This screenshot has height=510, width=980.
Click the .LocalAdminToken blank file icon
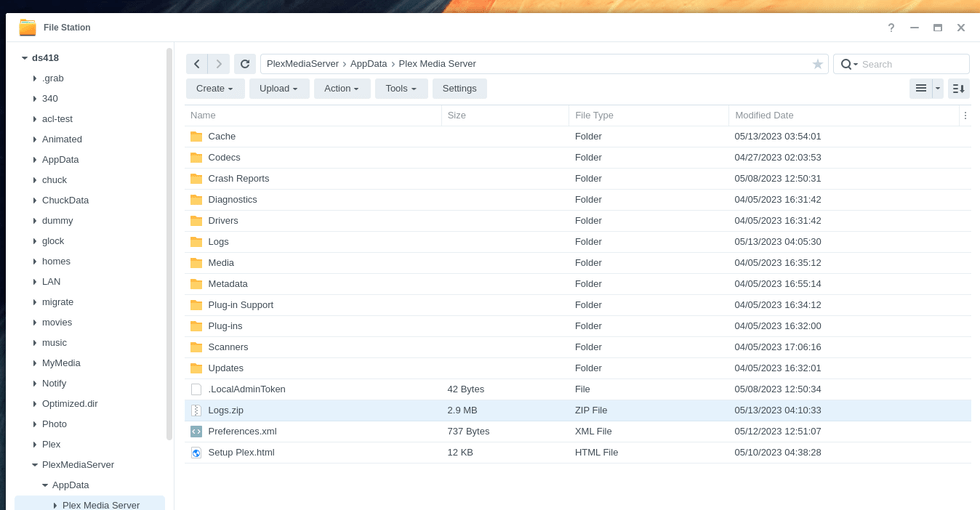196,389
